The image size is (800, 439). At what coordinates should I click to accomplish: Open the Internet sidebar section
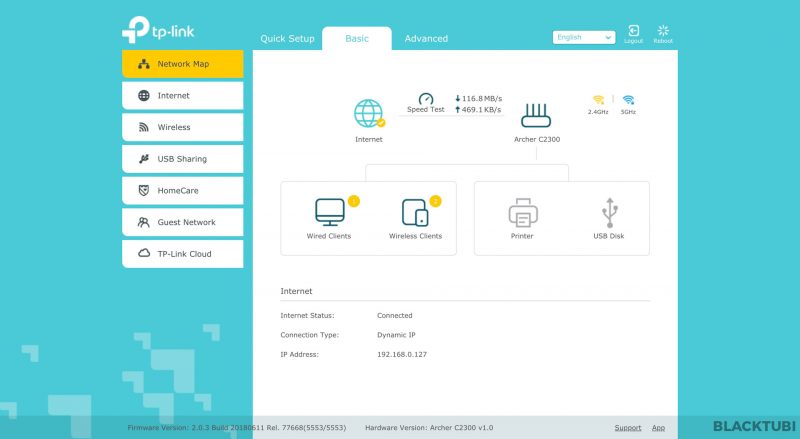click(183, 95)
